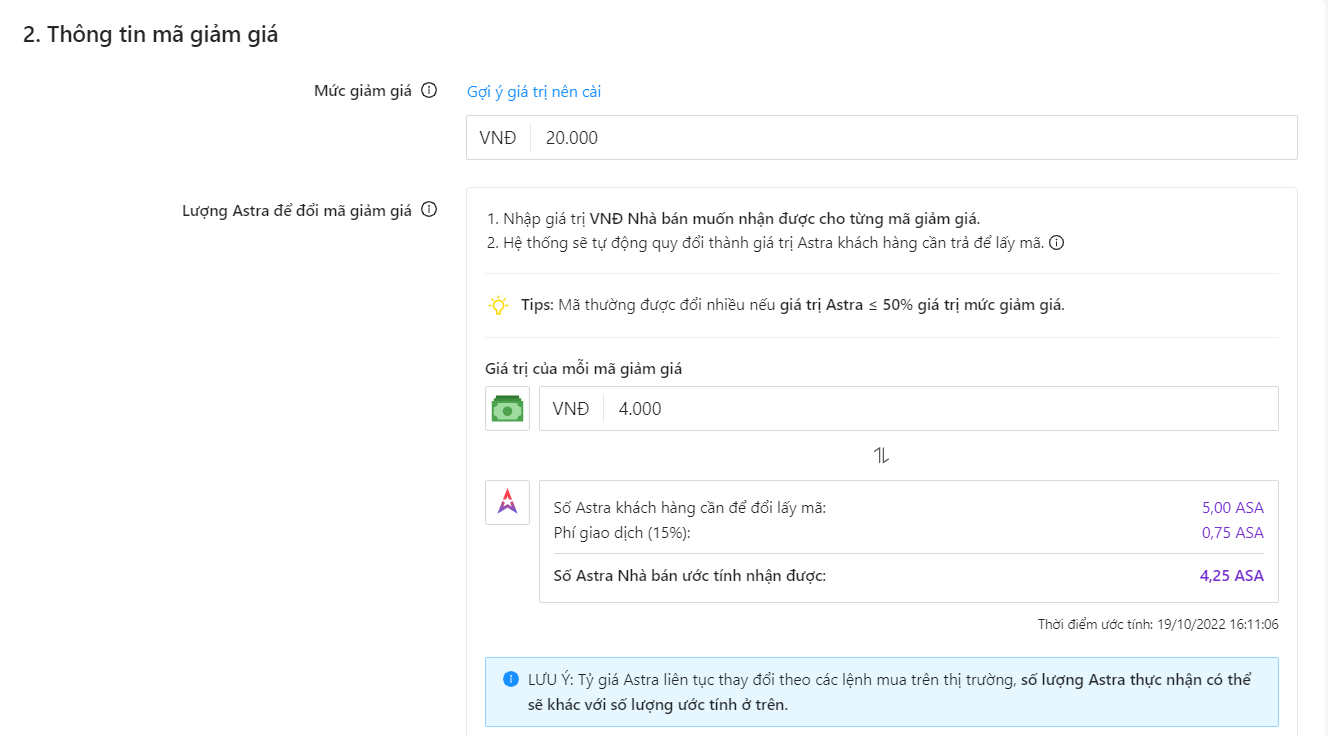Click the bold '4,25 ASA' value
This screenshot has height=736, width=1328.
(x=1232, y=576)
